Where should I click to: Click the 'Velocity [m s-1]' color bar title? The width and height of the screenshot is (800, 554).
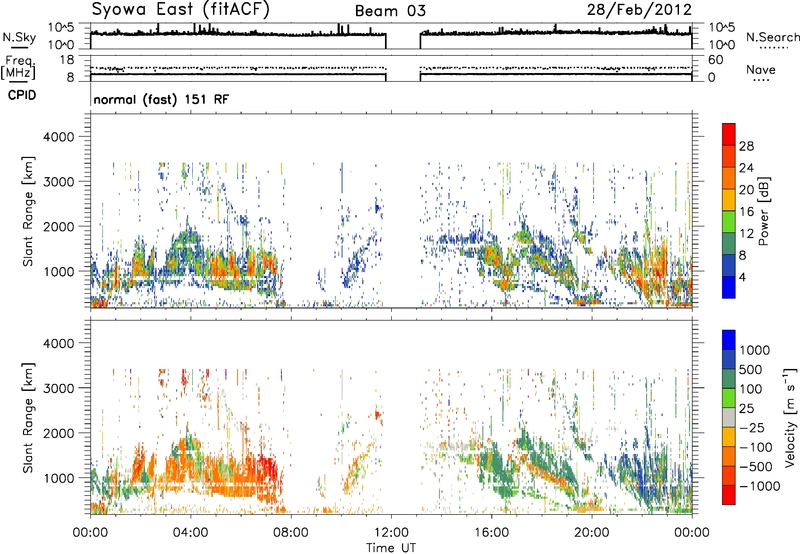pyautogui.click(x=790, y=418)
